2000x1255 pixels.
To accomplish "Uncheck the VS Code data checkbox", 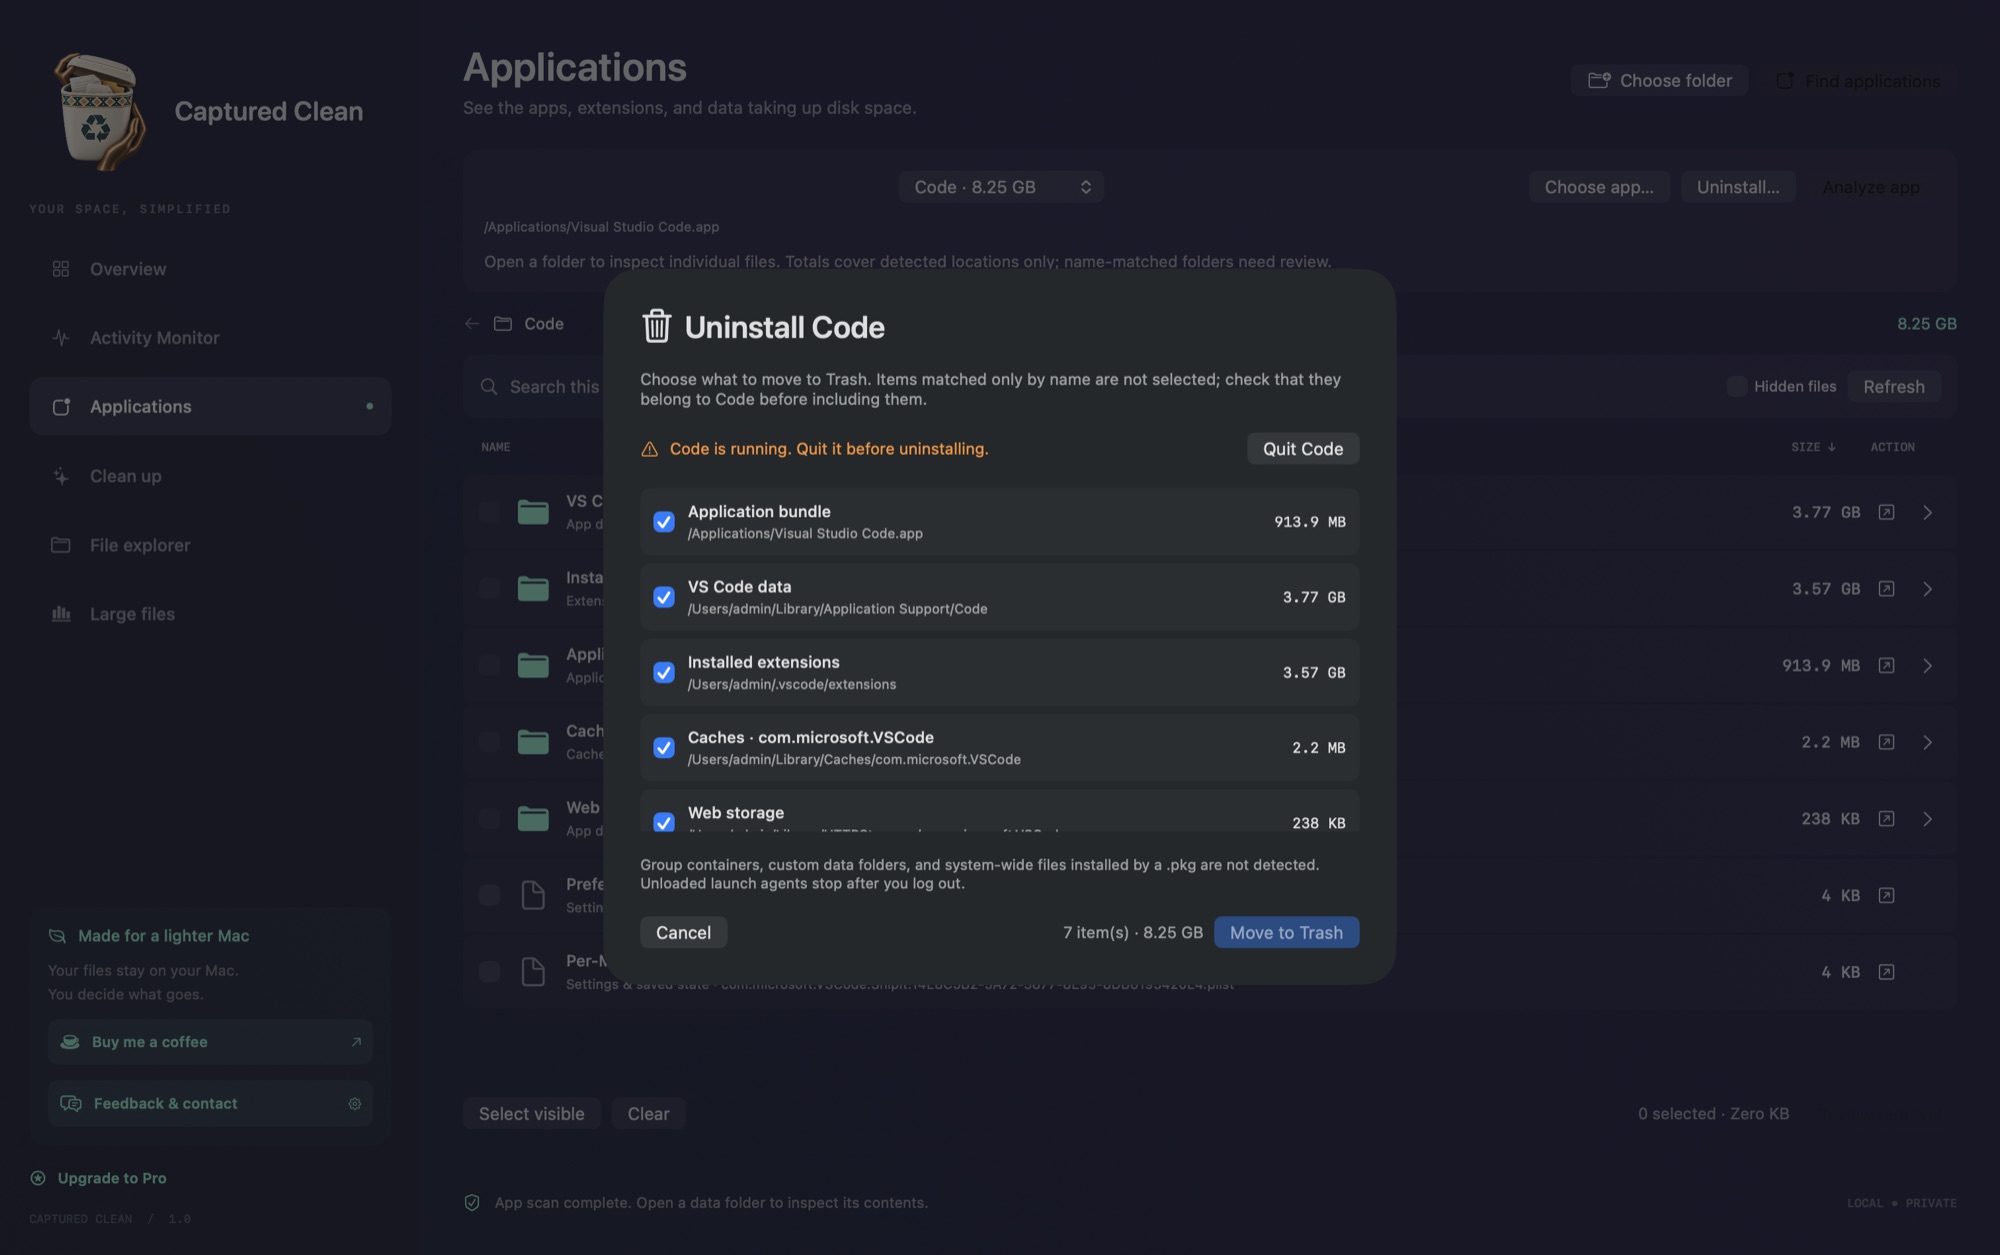I will (x=664, y=597).
